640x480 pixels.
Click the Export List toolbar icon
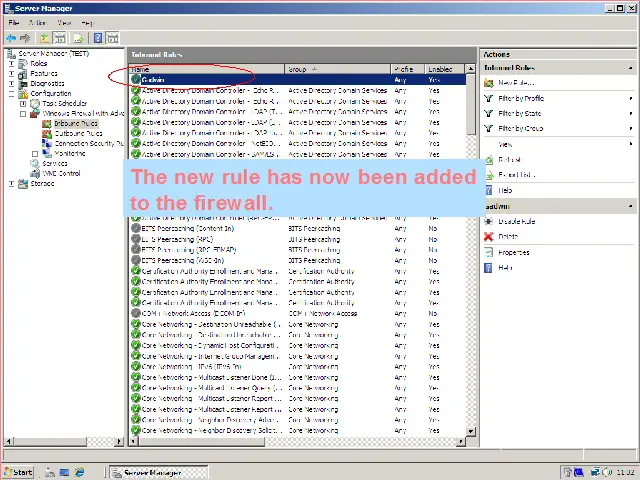pyautogui.click(x=80, y=38)
